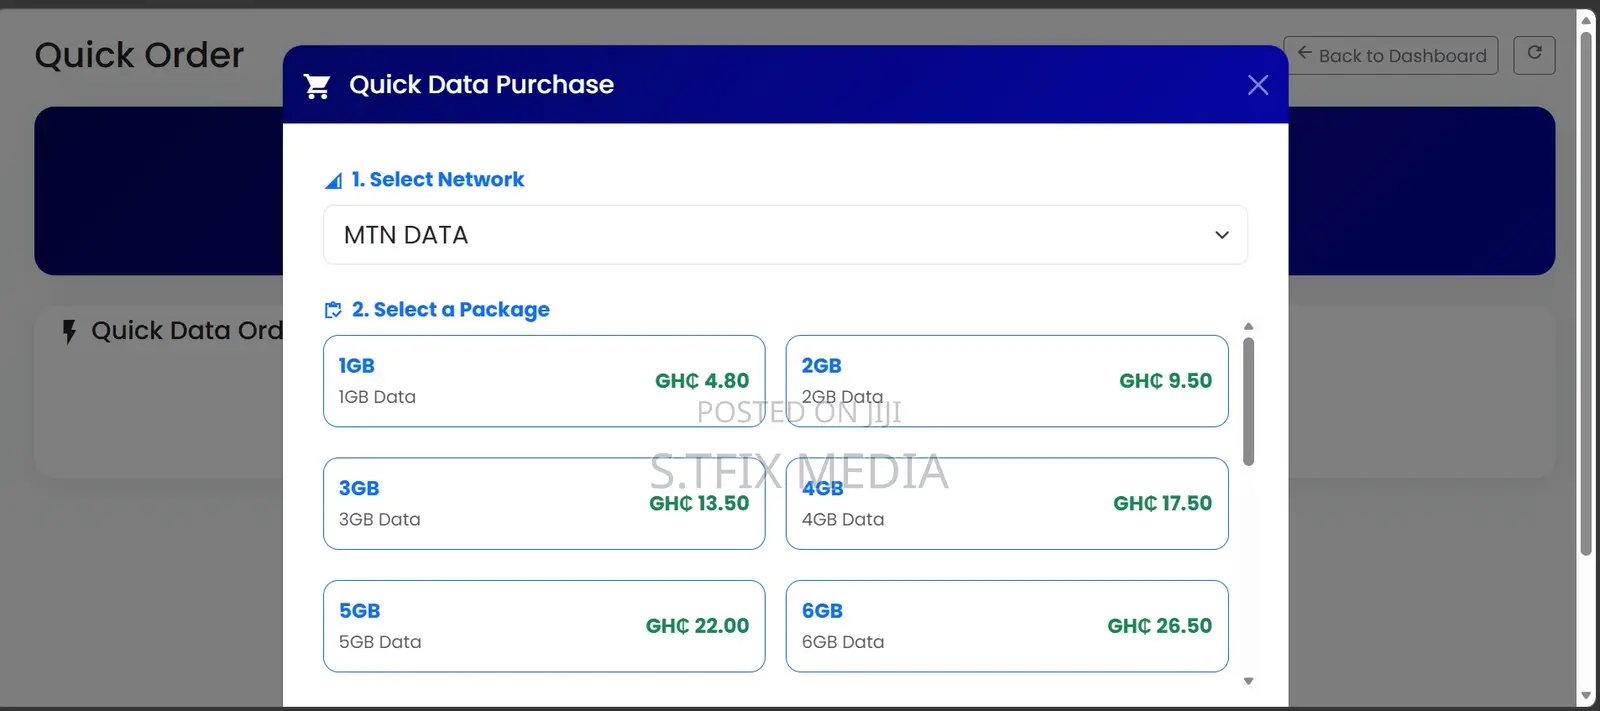The image size is (1600, 711).
Task: Click the clipboard icon beside Select a Package
Action: pyautogui.click(x=333, y=310)
